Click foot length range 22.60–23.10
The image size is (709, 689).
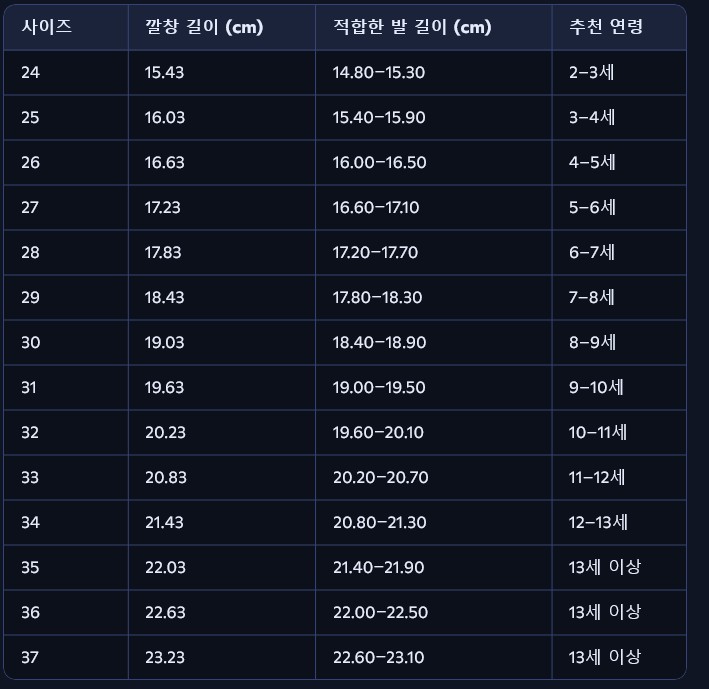(x=379, y=657)
